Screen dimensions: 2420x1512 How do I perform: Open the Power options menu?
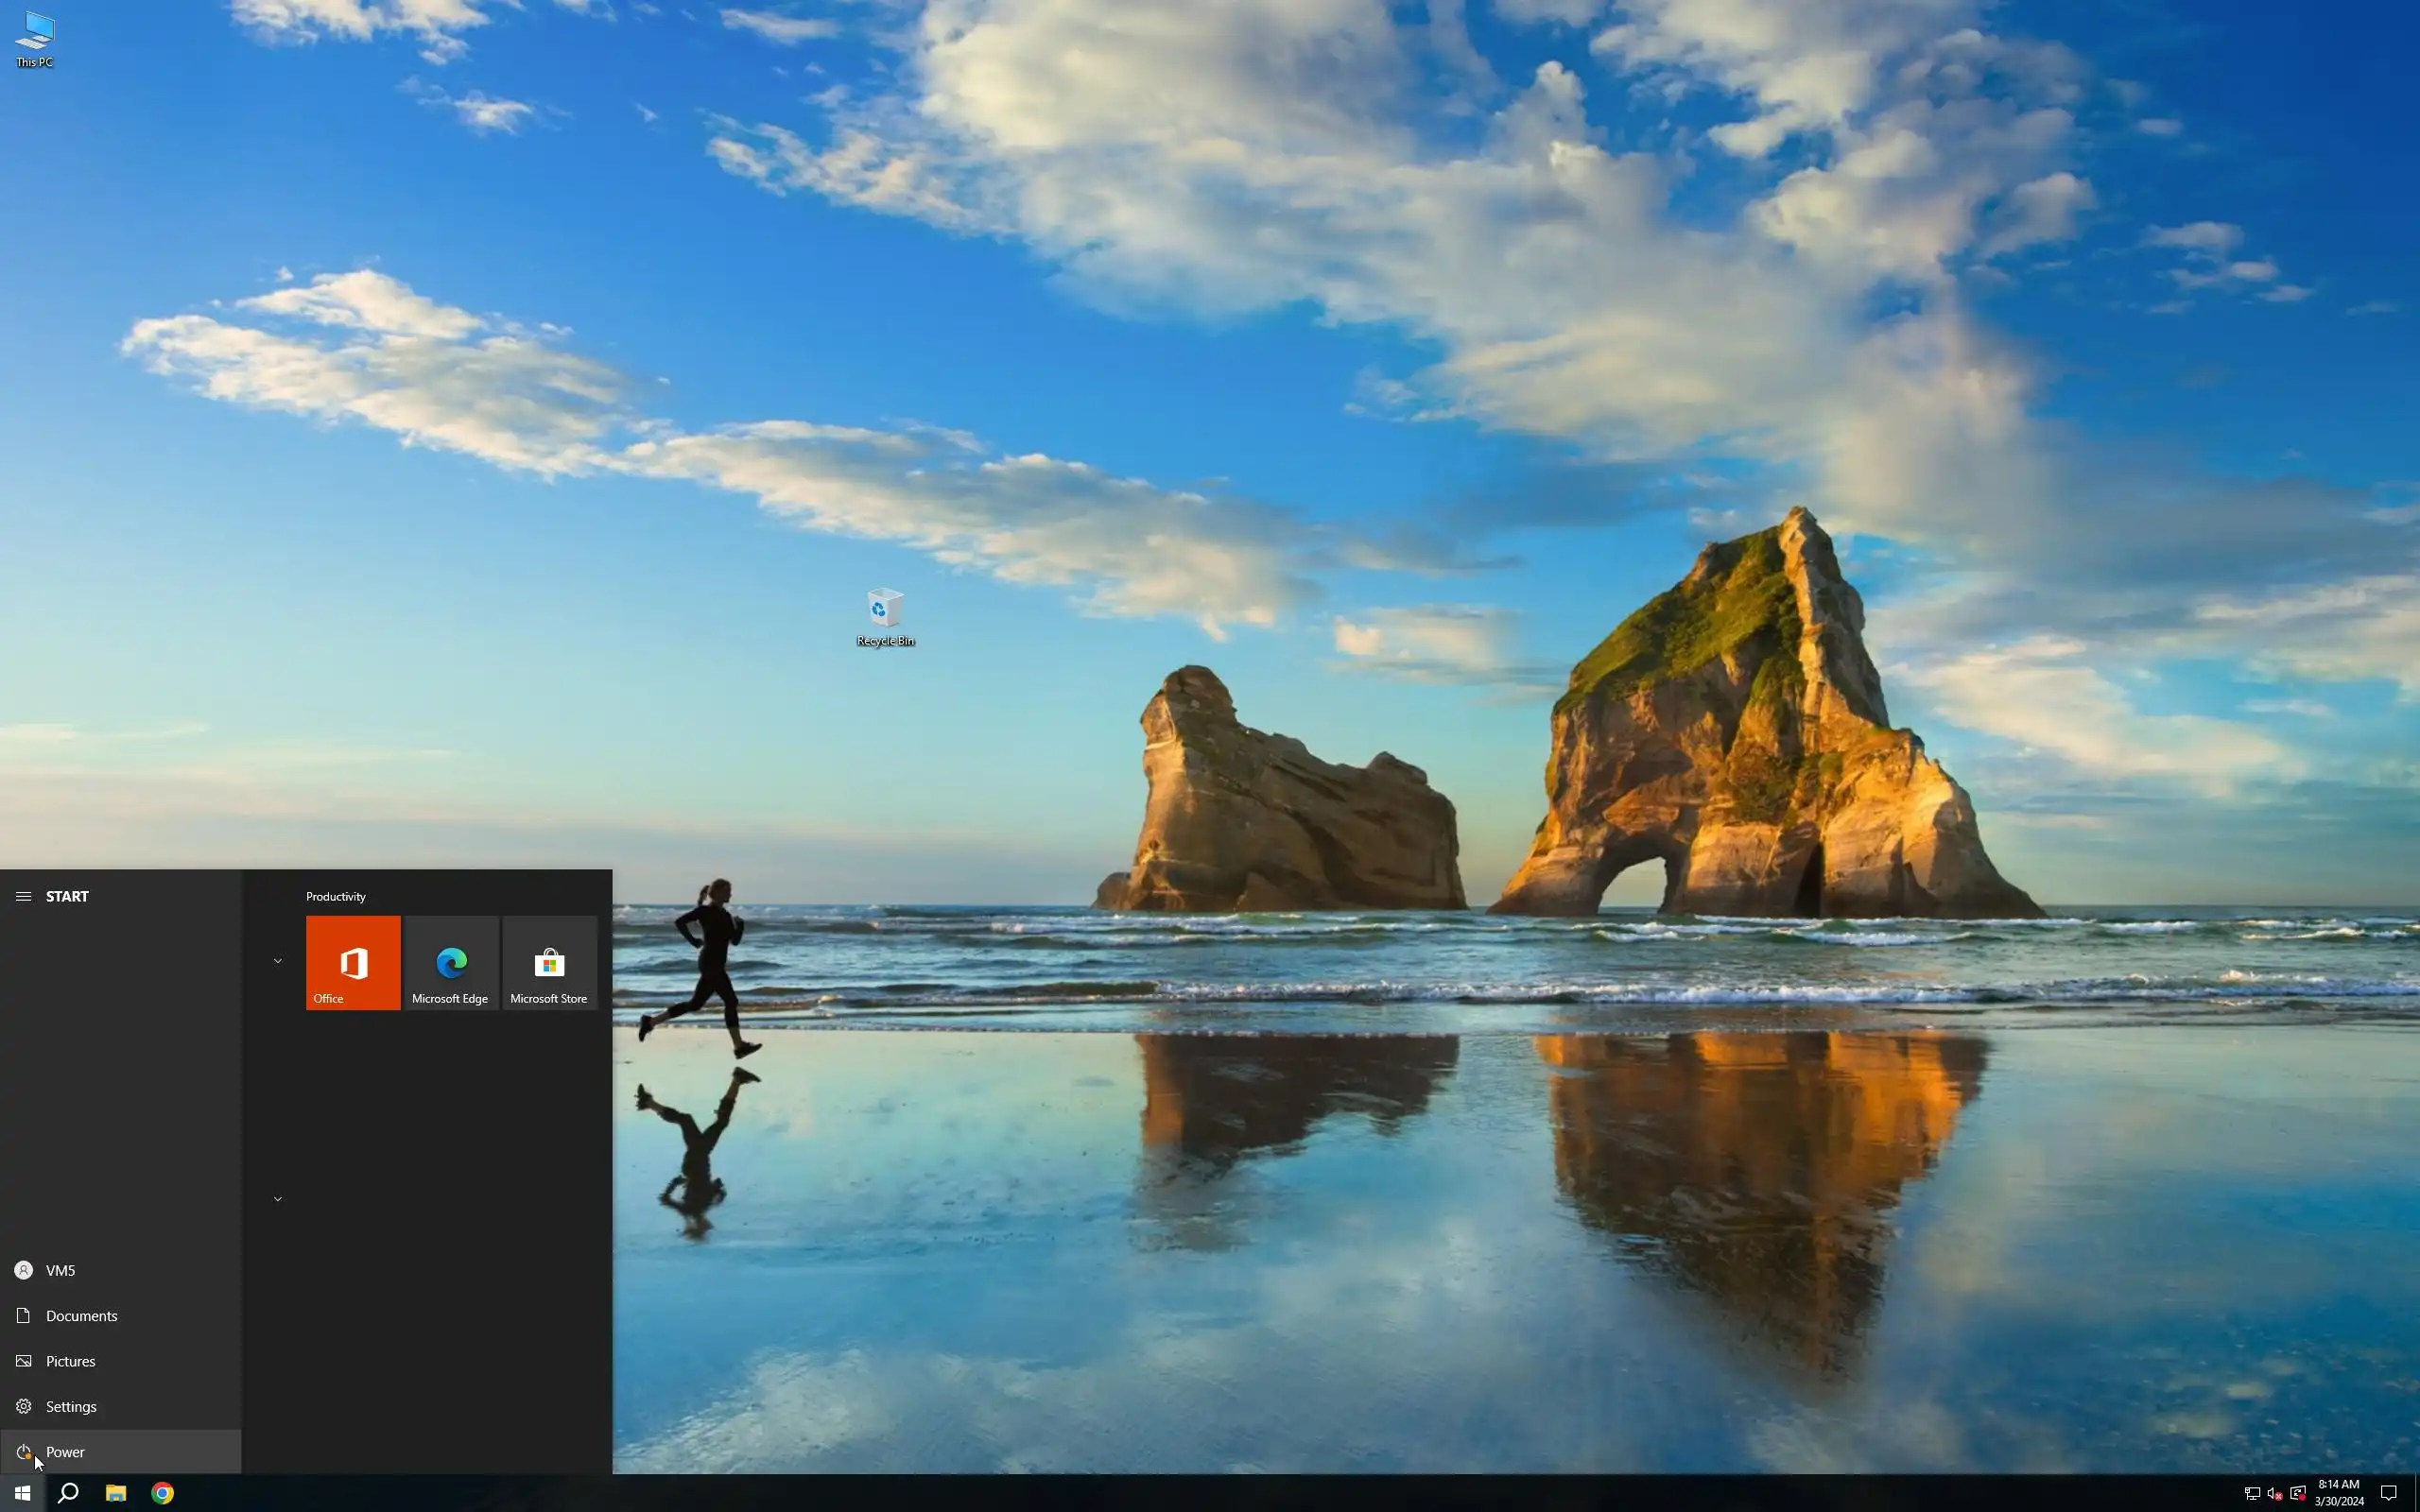tap(65, 1451)
